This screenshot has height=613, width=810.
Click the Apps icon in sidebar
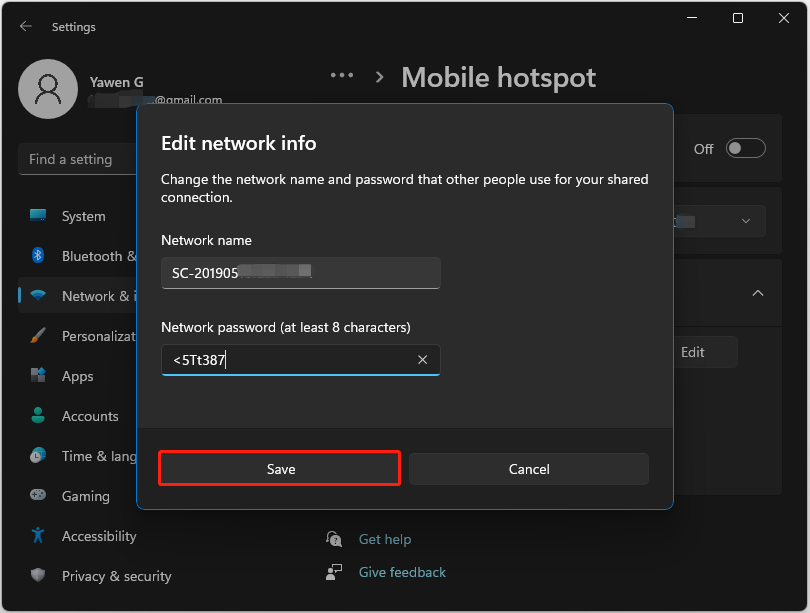[38, 375]
